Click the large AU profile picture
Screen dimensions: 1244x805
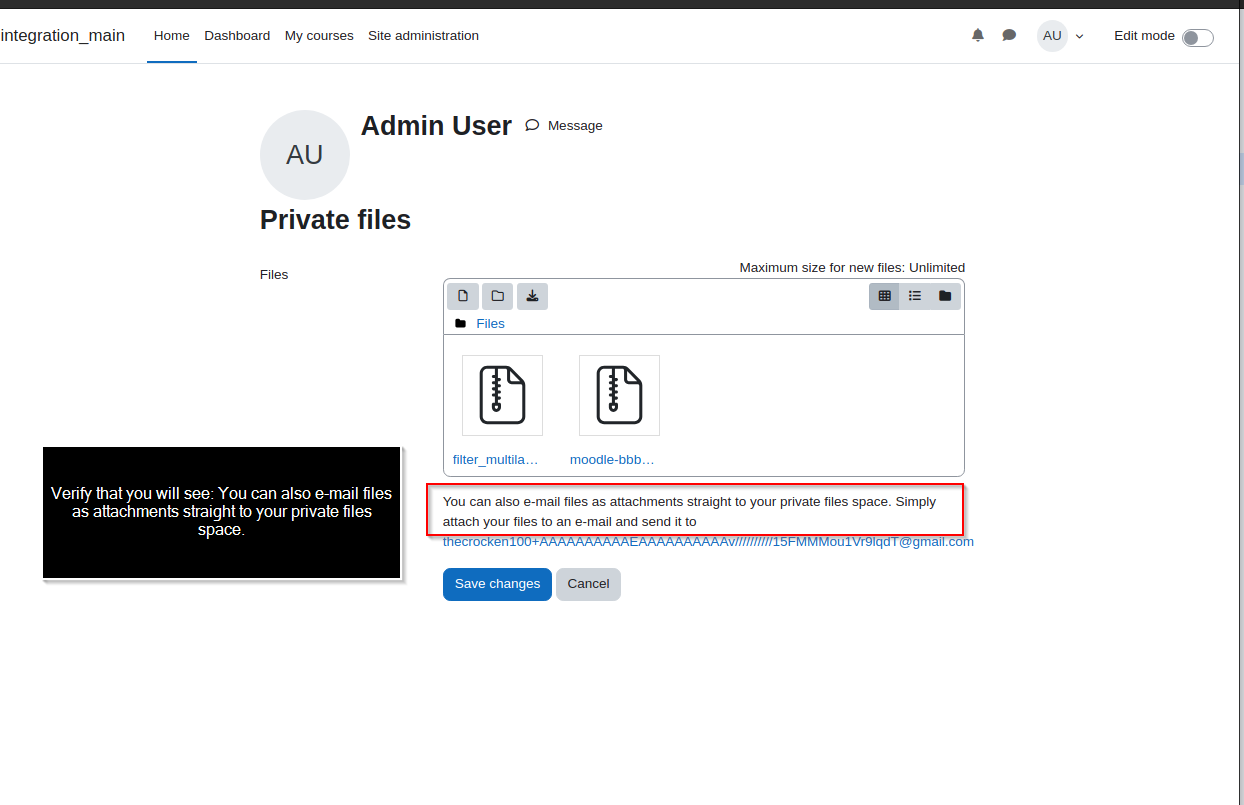(305, 155)
